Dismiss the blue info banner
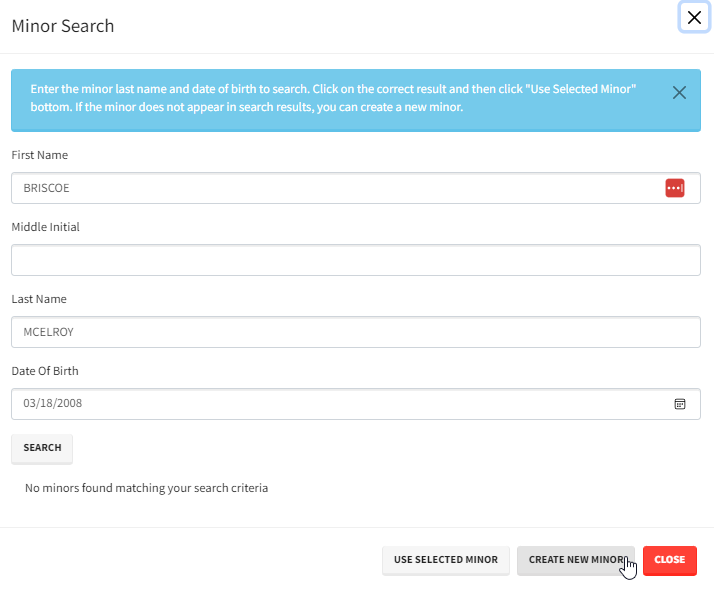714x590 pixels. [x=679, y=93]
